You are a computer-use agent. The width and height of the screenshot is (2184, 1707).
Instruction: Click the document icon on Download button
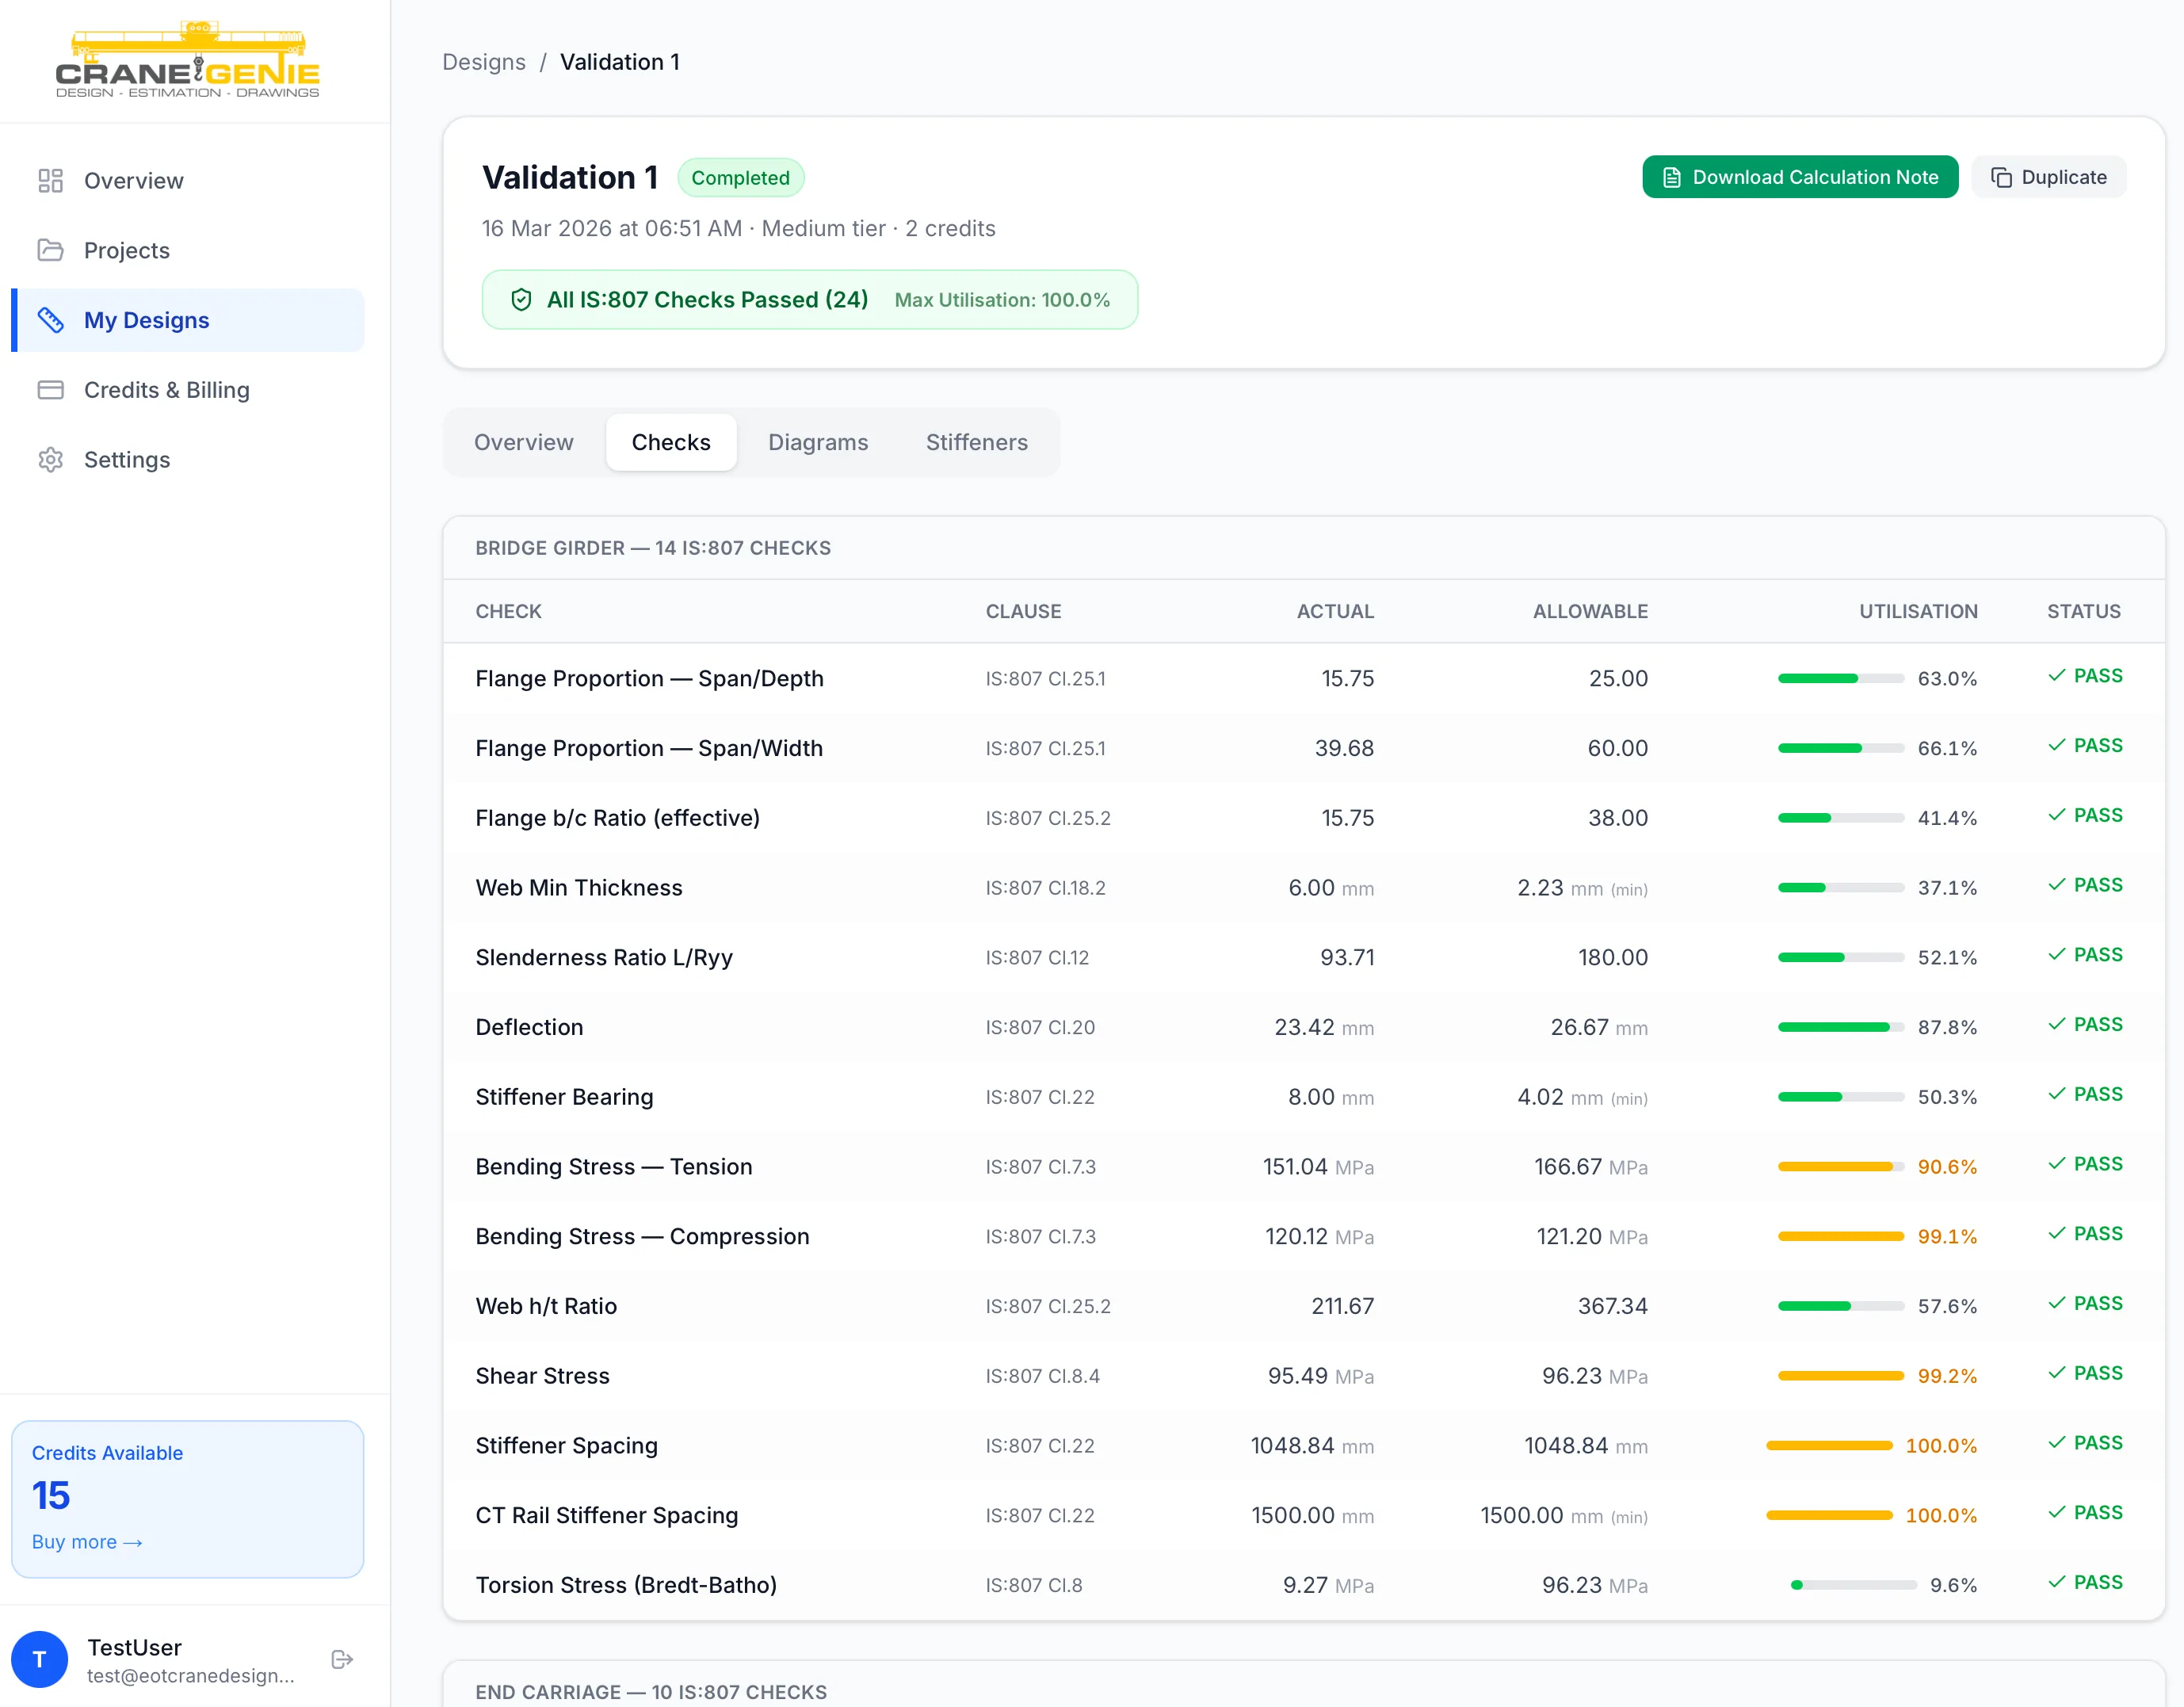click(x=1672, y=178)
